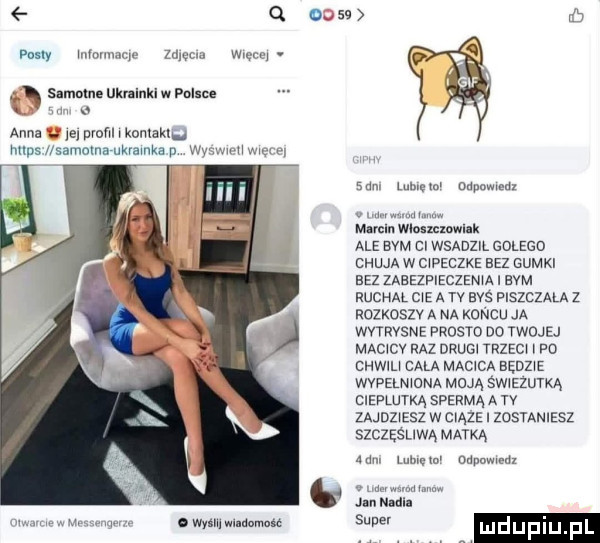Viewport: 600px width, 543px height.
Task: Open the samotna-ukrainka link
Action: (96, 150)
